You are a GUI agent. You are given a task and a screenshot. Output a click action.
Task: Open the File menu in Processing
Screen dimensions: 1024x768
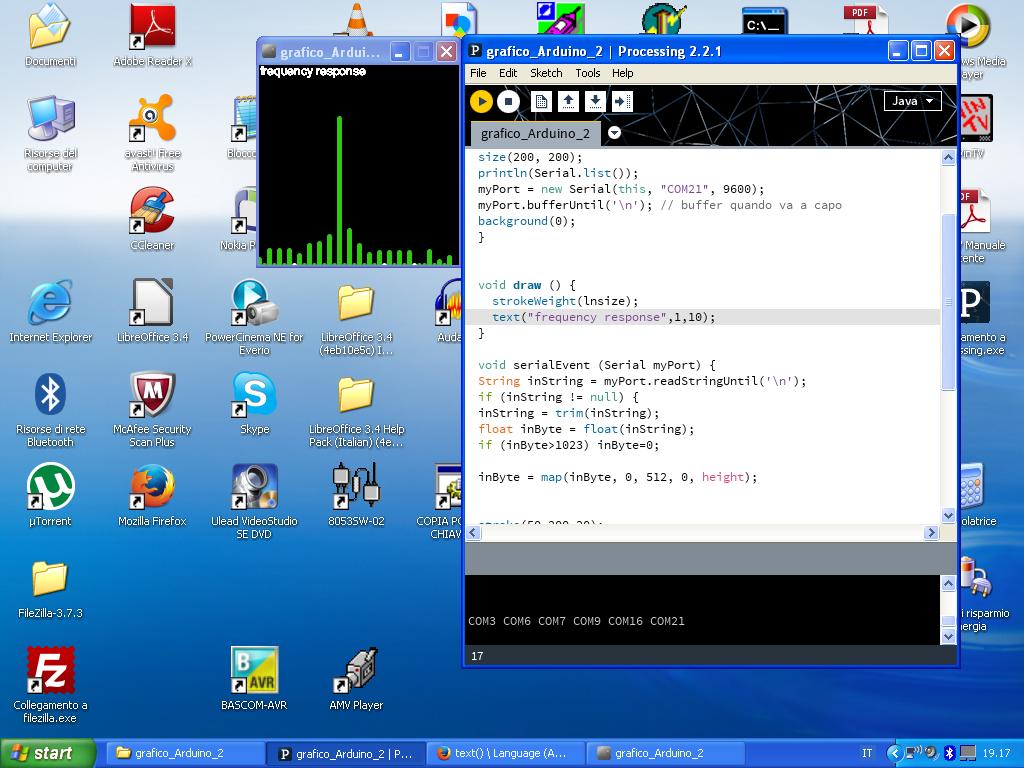[x=478, y=73]
